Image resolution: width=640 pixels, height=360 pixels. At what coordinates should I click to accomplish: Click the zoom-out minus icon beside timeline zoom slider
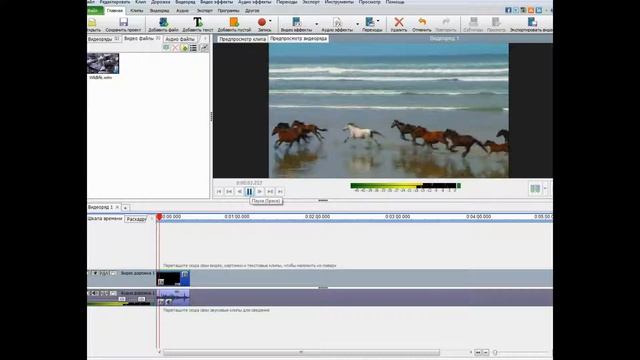485,352
